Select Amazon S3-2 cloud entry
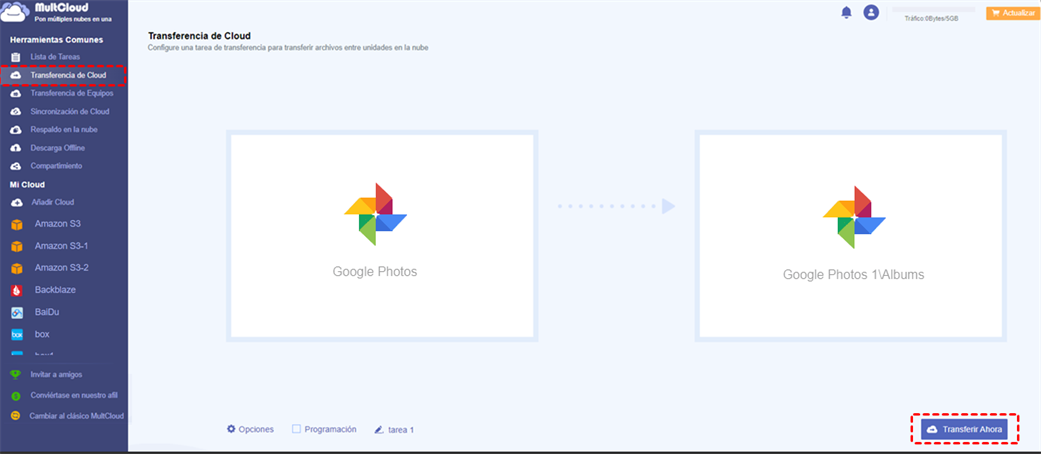Screen dimensions: 1041x454 point(64,268)
